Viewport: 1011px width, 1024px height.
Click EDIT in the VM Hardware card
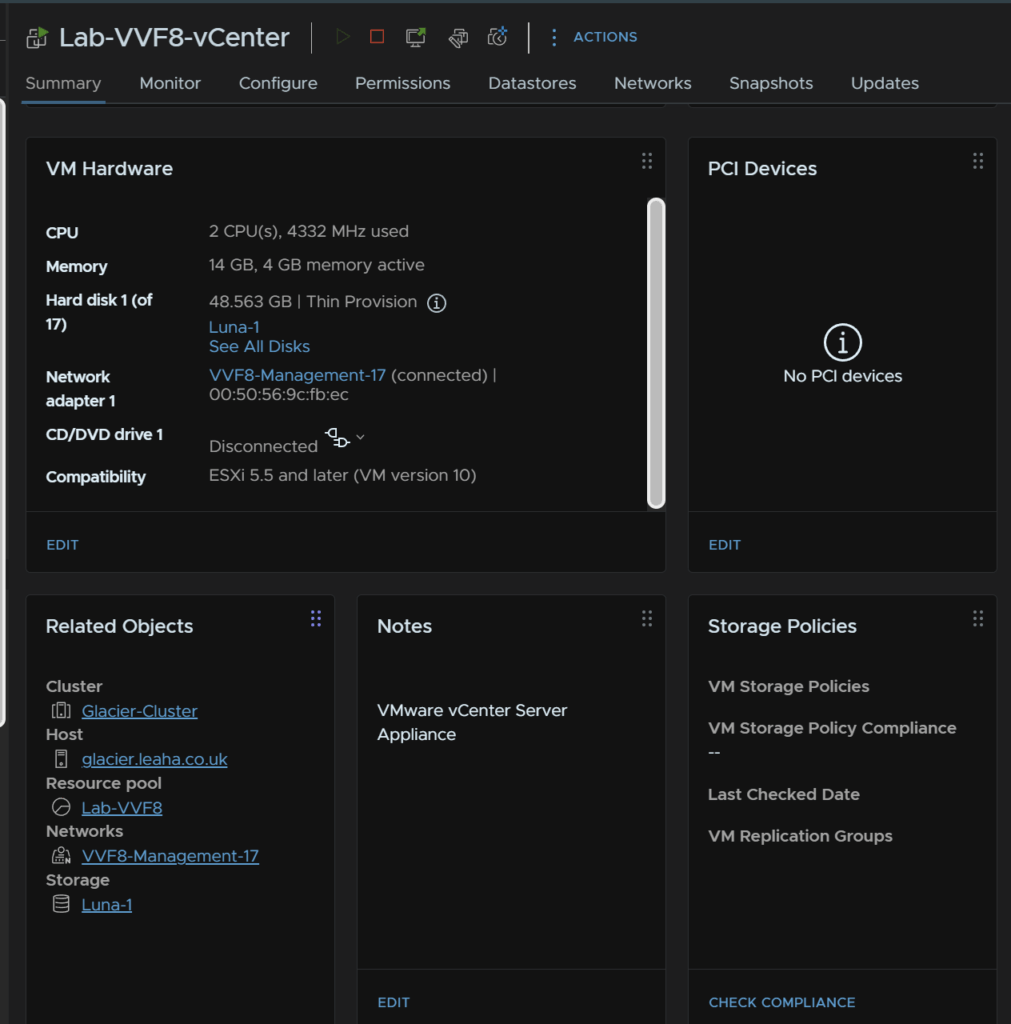coord(63,545)
